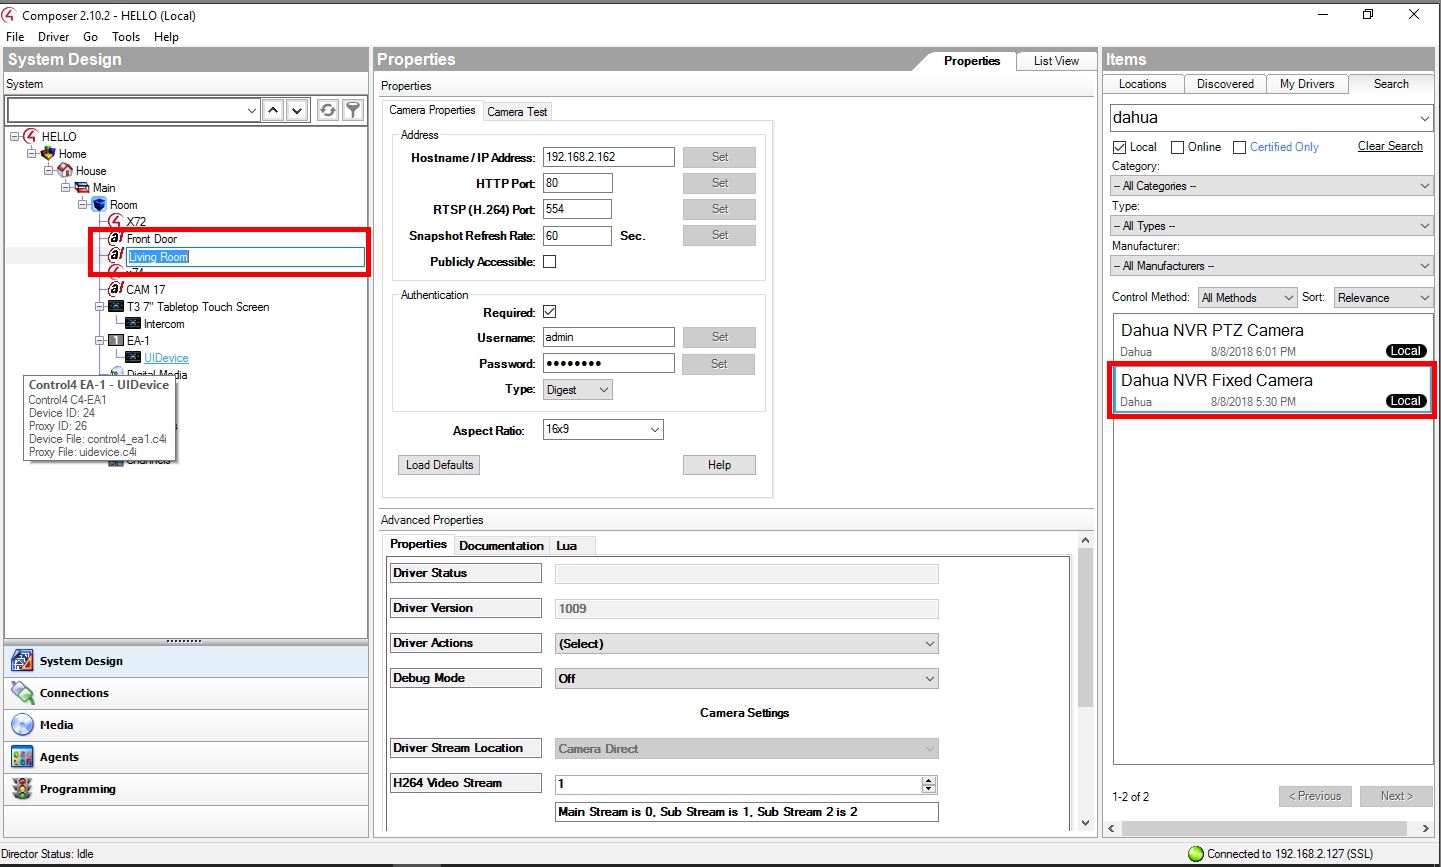Switch to the Documentation tab
The width and height of the screenshot is (1441, 867).
[501, 546]
